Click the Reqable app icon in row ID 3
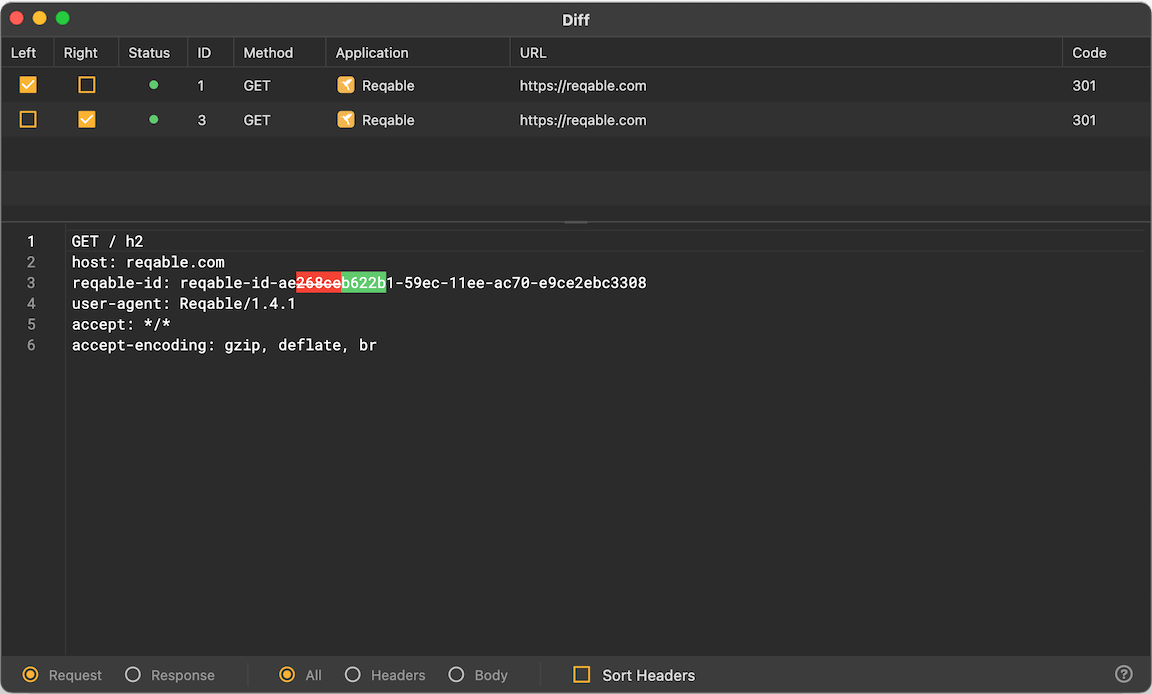Viewport: 1152px width, 694px height. [345, 119]
